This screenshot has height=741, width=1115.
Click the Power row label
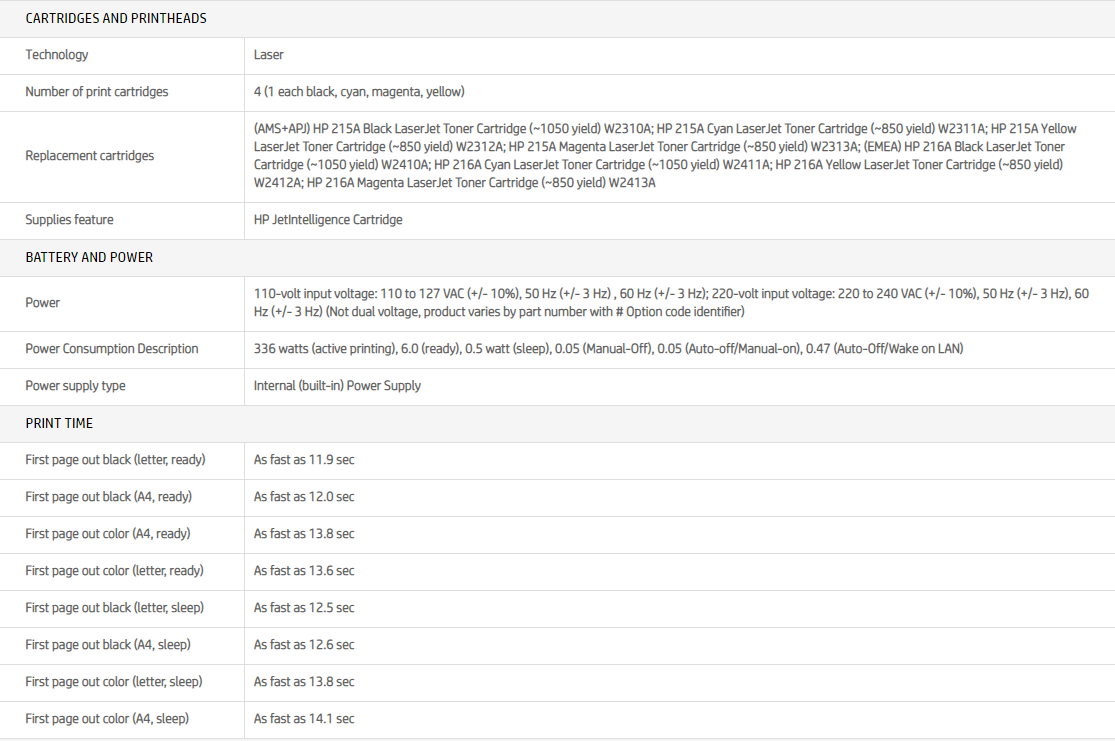tap(43, 303)
